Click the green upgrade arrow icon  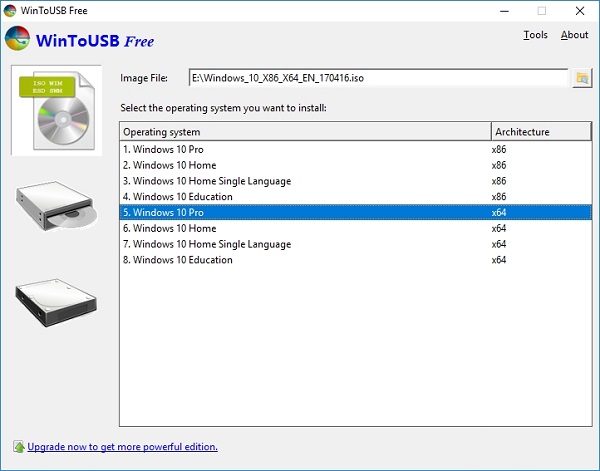tap(19, 447)
